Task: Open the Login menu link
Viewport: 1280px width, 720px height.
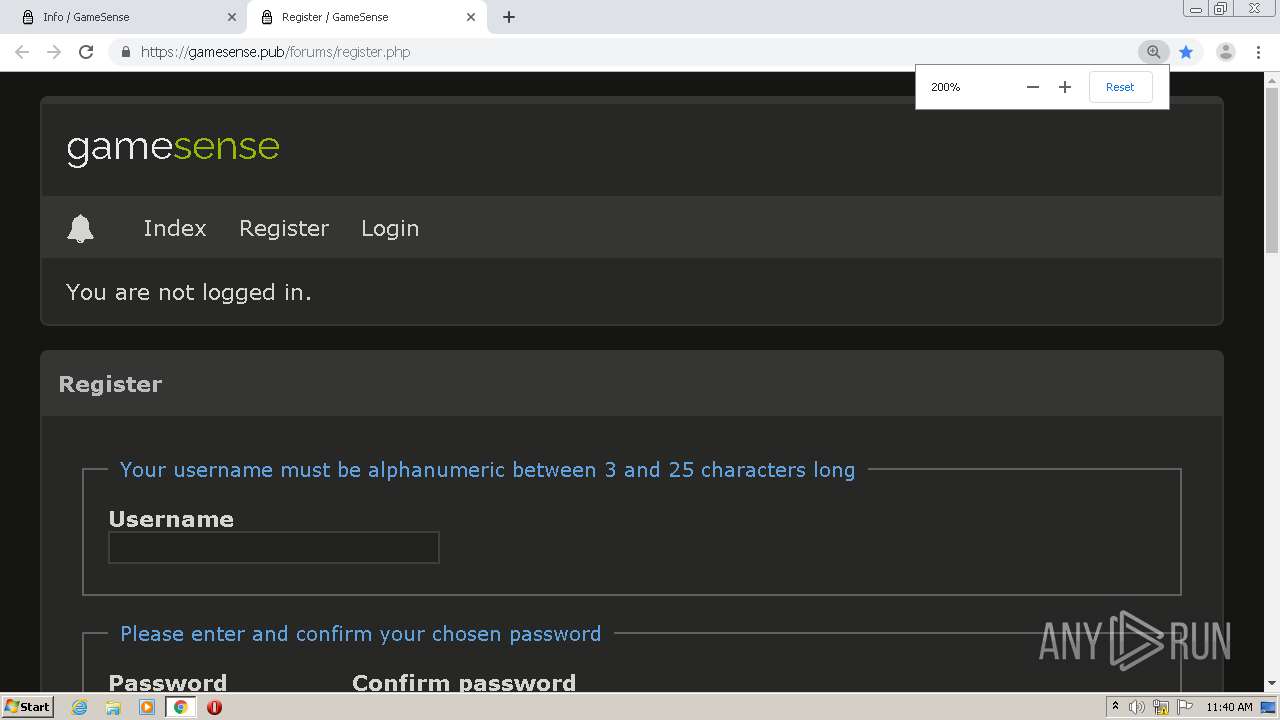Action: 390,228
